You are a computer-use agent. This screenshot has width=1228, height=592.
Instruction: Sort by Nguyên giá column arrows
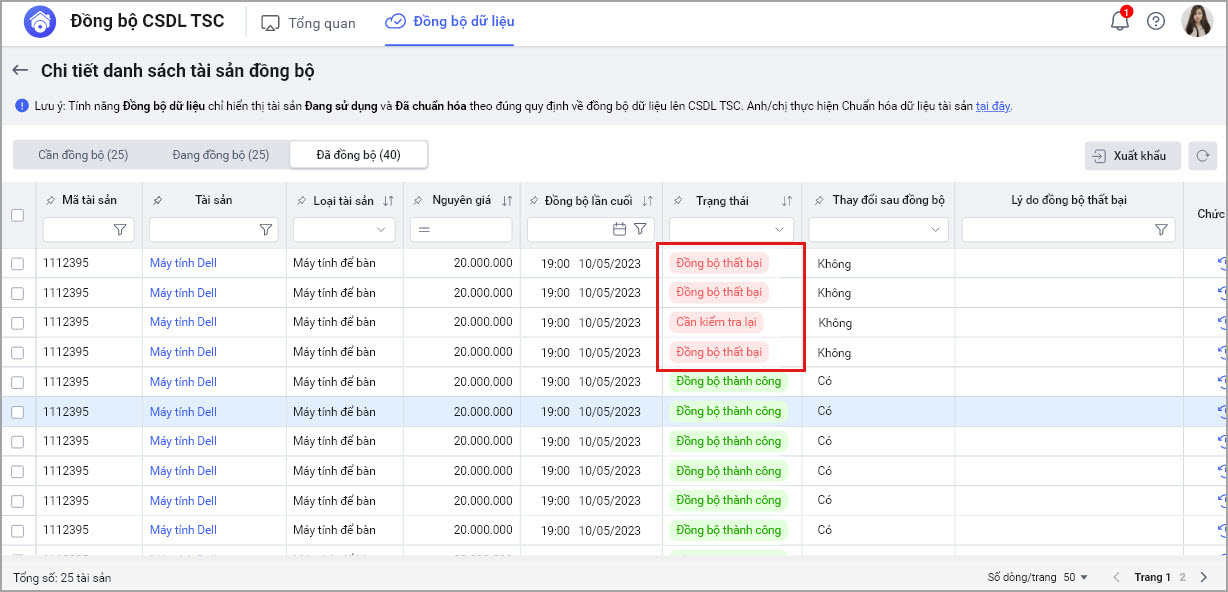(x=507, y=201)
